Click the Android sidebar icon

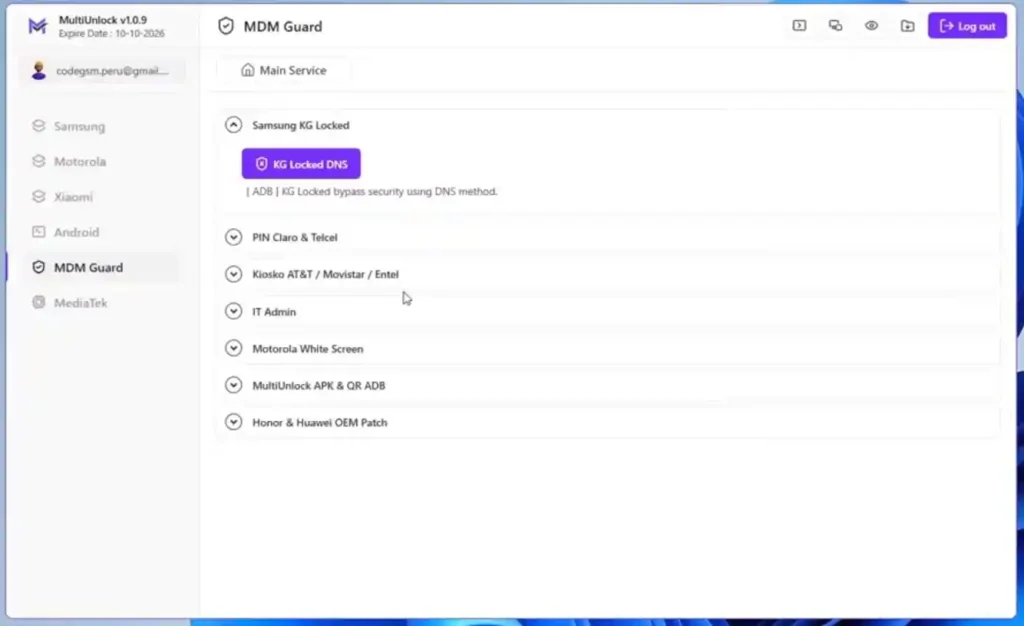pyautogui.click(x=39, y=231)
